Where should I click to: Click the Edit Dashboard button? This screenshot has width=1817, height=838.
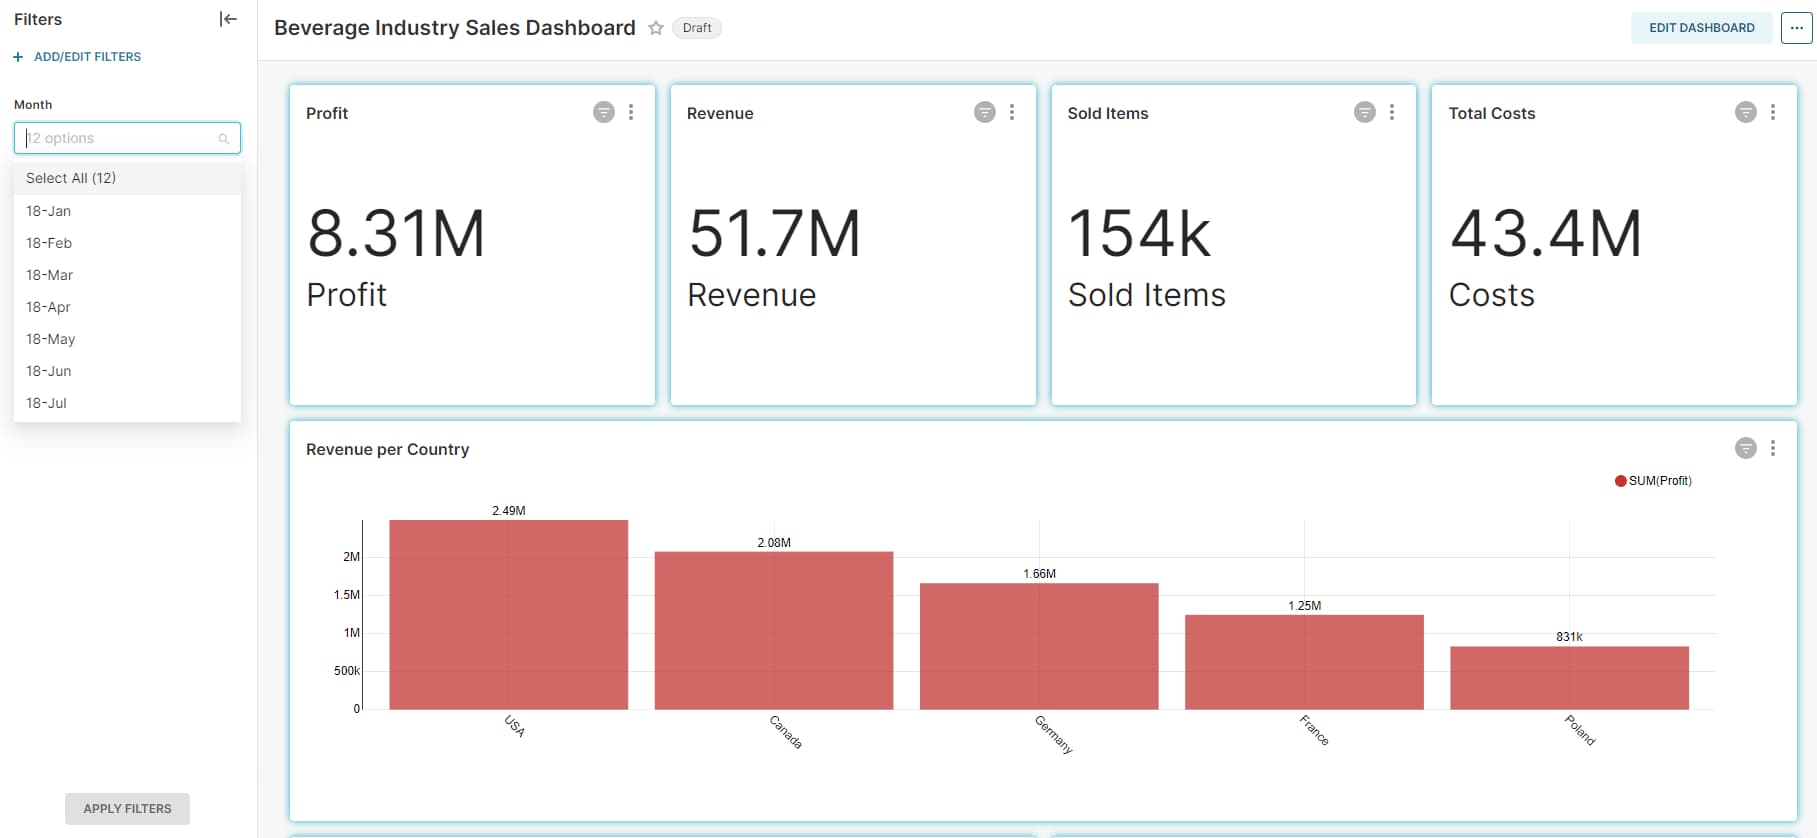(x=1701, y=28)
